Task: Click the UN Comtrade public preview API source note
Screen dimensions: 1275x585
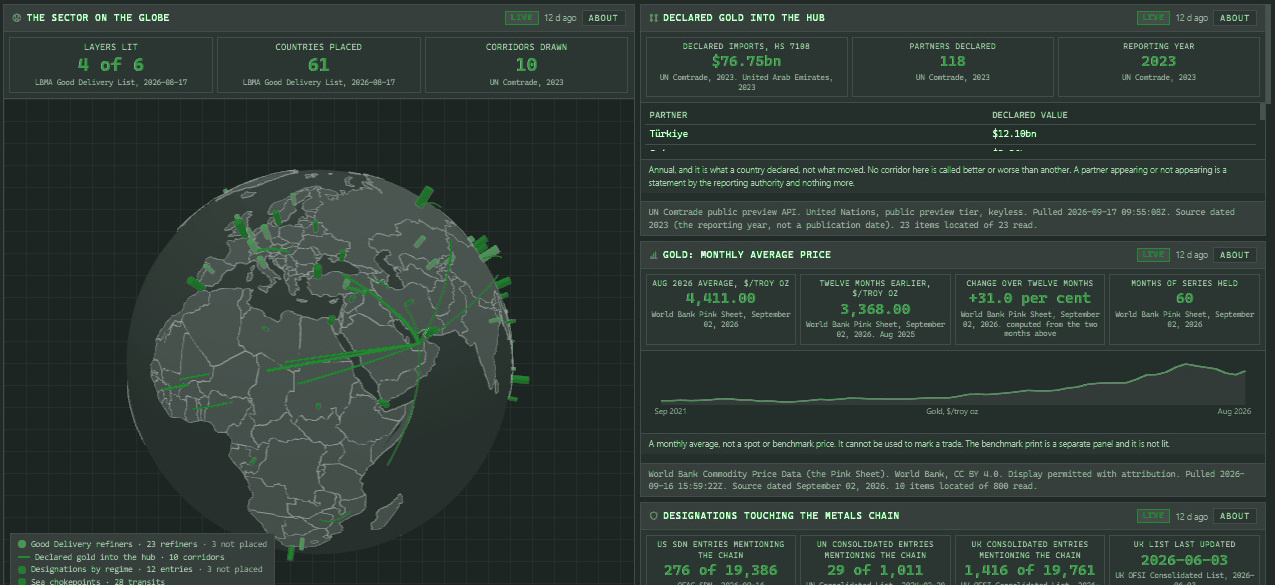Action: [948, 218]
